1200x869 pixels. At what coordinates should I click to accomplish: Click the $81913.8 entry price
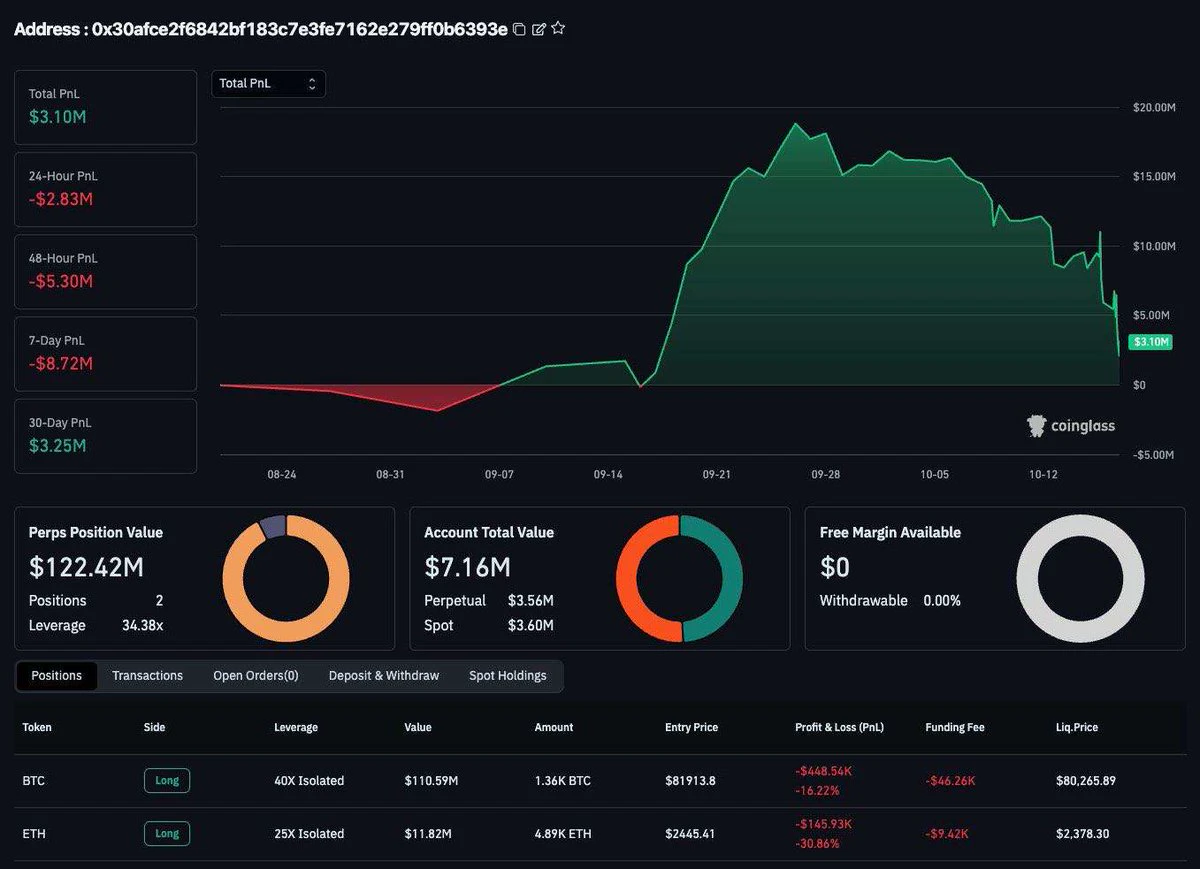point(690,781)
